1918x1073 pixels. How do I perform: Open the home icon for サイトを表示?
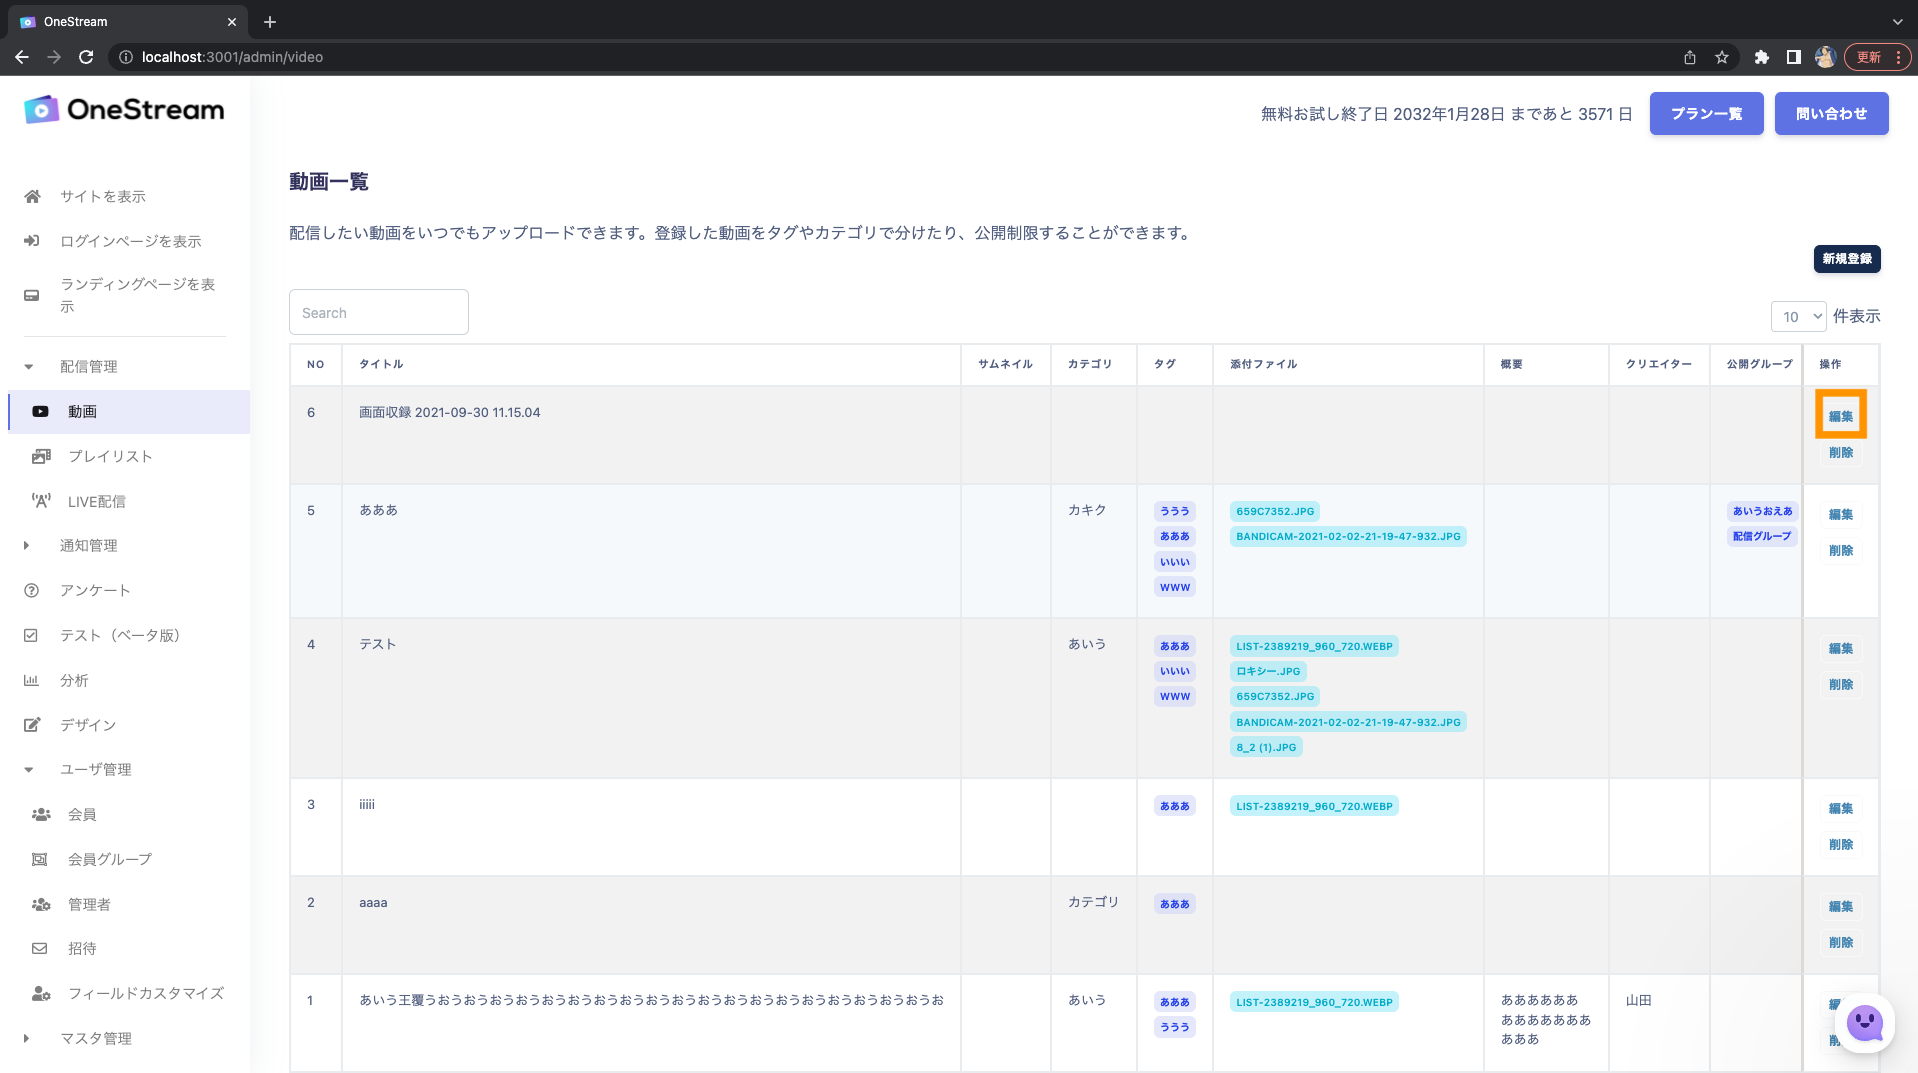click(33, 196)
